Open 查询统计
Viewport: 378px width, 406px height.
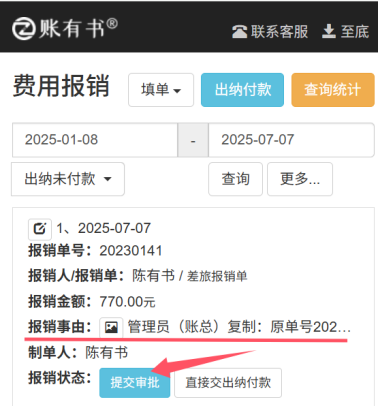pos(333,90)
